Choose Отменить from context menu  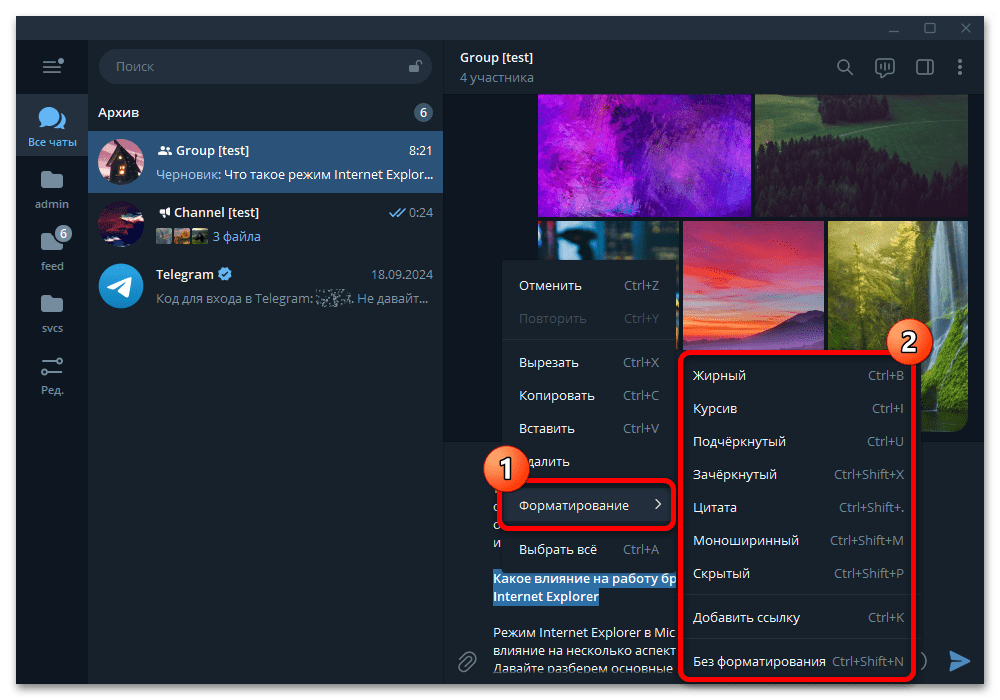coord(588,286)
